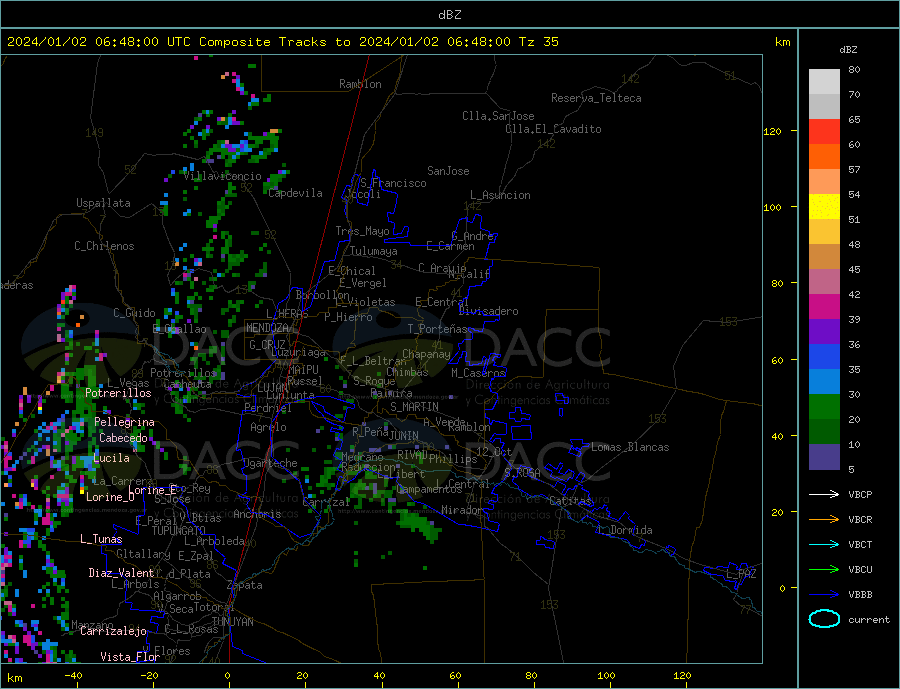
Task: Pick the green 30 dBZ color swatch
Action: (x=824, y=407)
